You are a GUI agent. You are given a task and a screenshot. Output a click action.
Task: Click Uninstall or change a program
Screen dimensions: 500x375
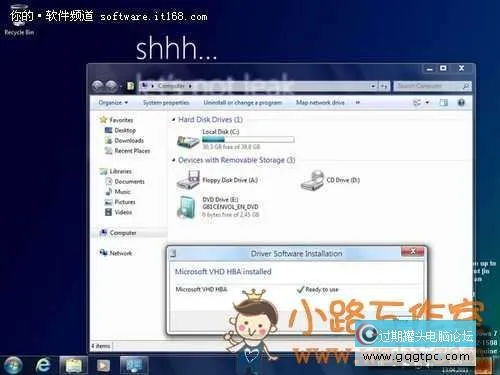(243, 103)
